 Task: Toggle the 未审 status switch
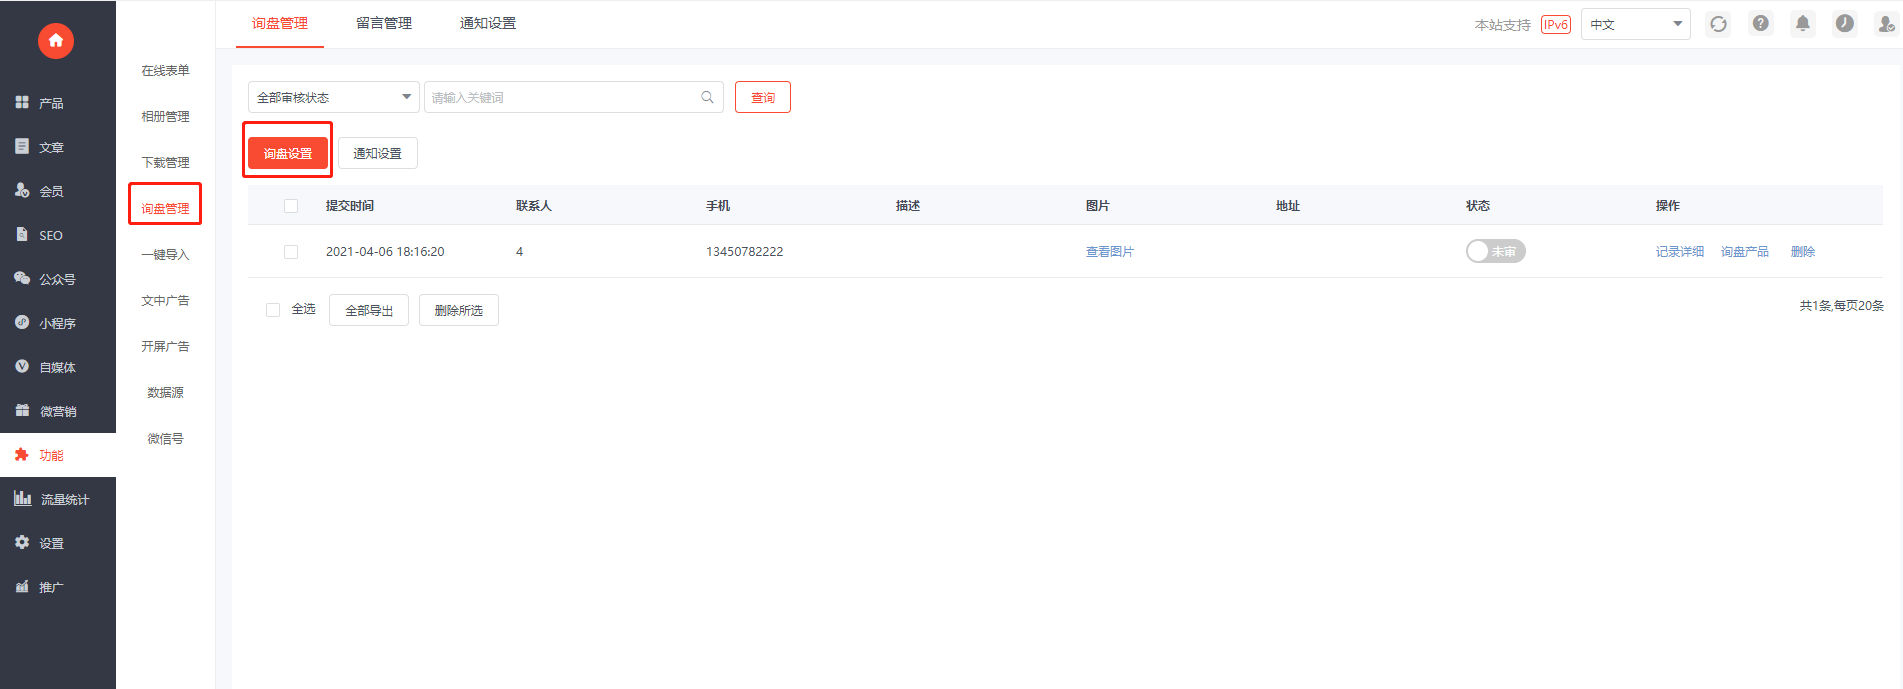pos(1495,252)
